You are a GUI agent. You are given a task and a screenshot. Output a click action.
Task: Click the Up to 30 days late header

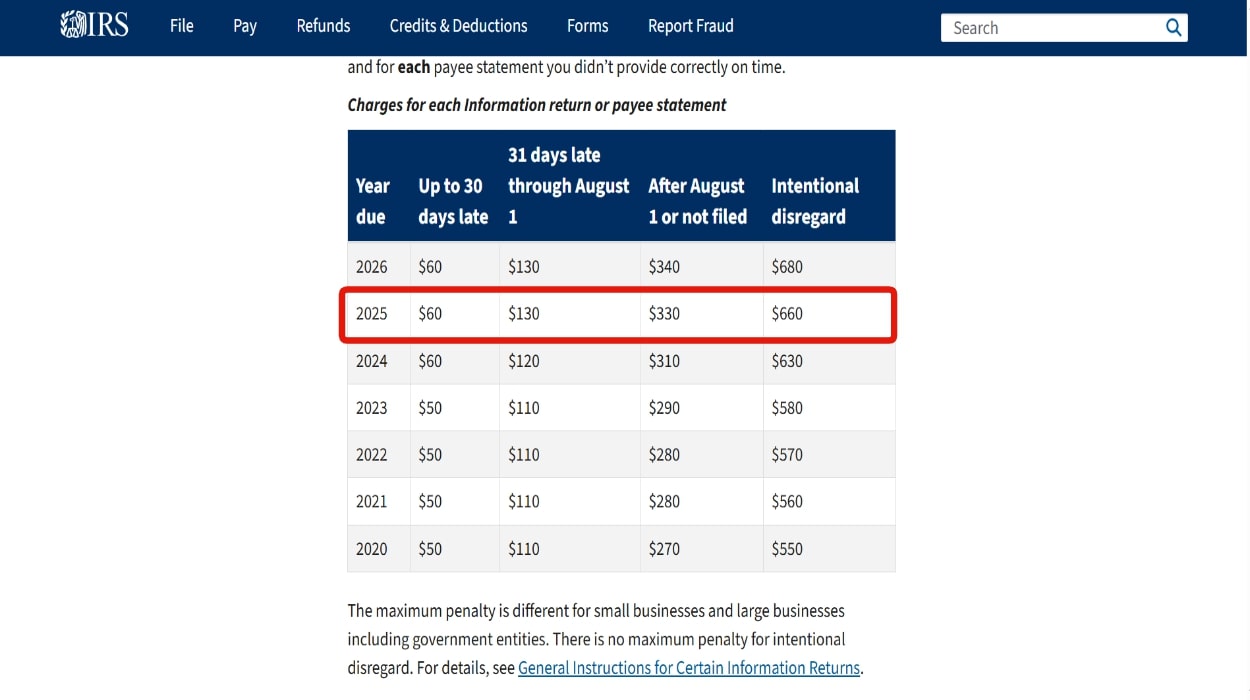[453, 201]
